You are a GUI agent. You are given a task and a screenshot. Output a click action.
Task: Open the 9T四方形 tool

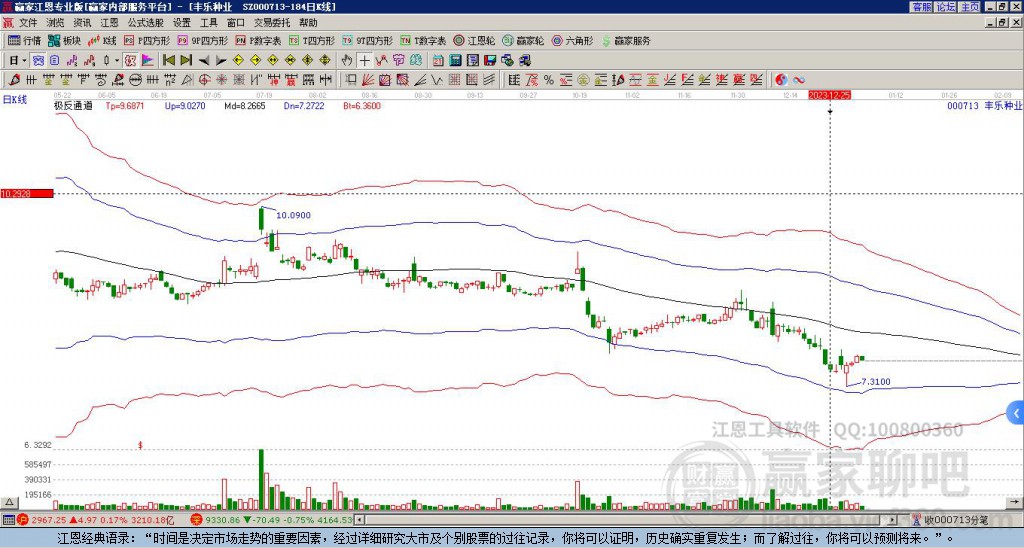point(367,40)
